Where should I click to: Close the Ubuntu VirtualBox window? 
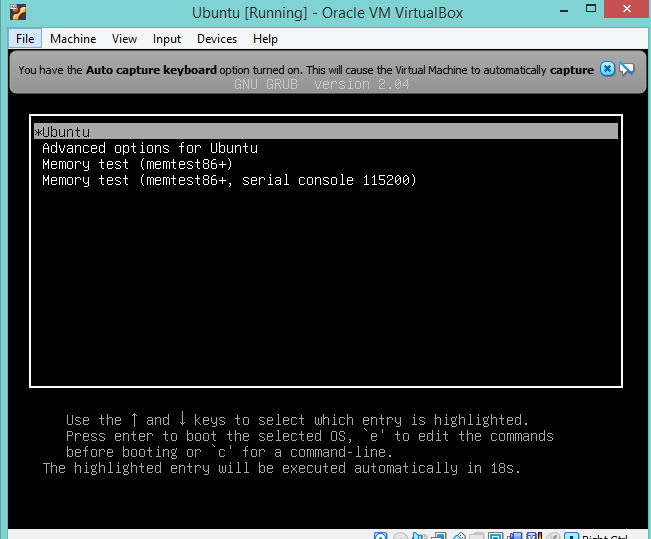(x=627, y=9)
